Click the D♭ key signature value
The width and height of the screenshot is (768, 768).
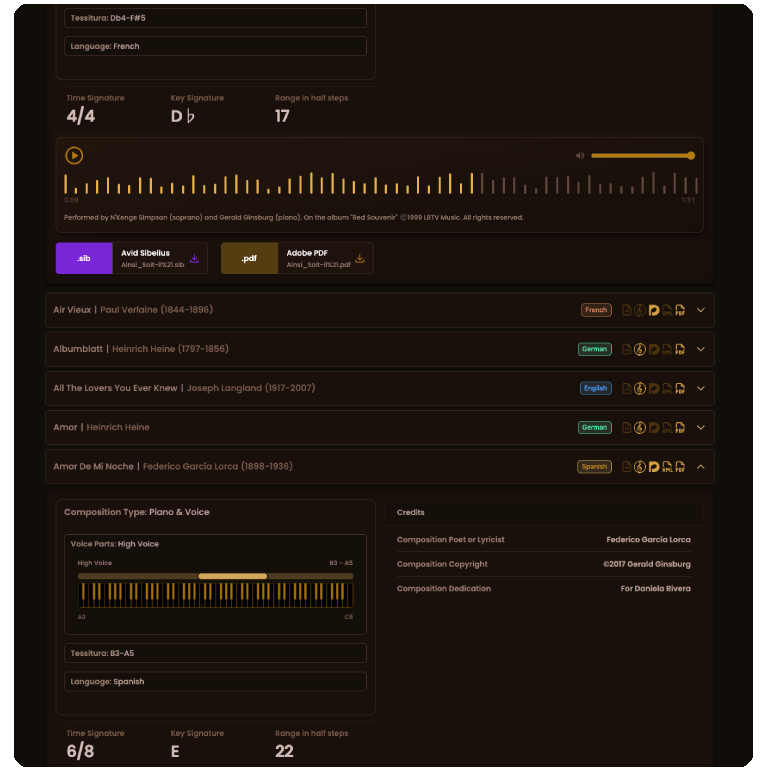(182, 117)
